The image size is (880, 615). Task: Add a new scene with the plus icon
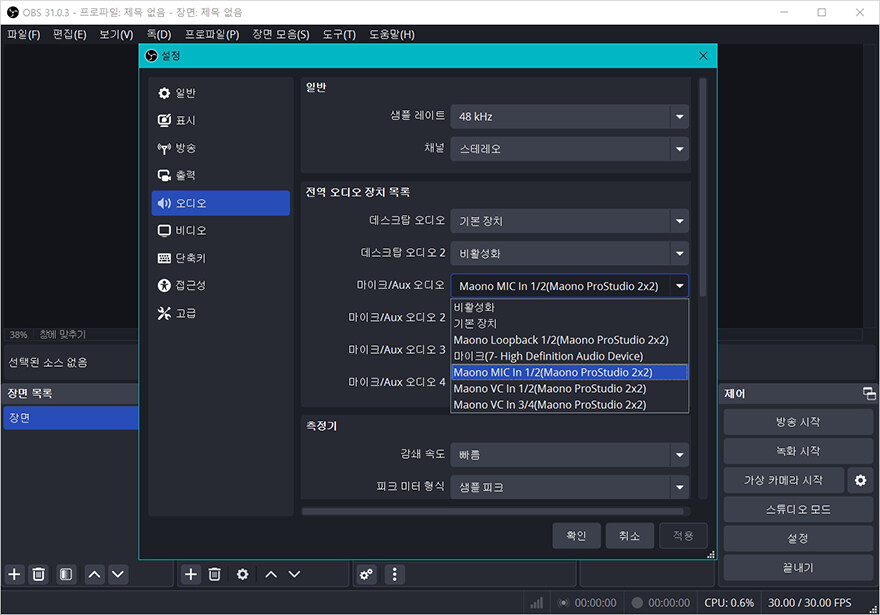pyautogui.click(x=14, y=574)
